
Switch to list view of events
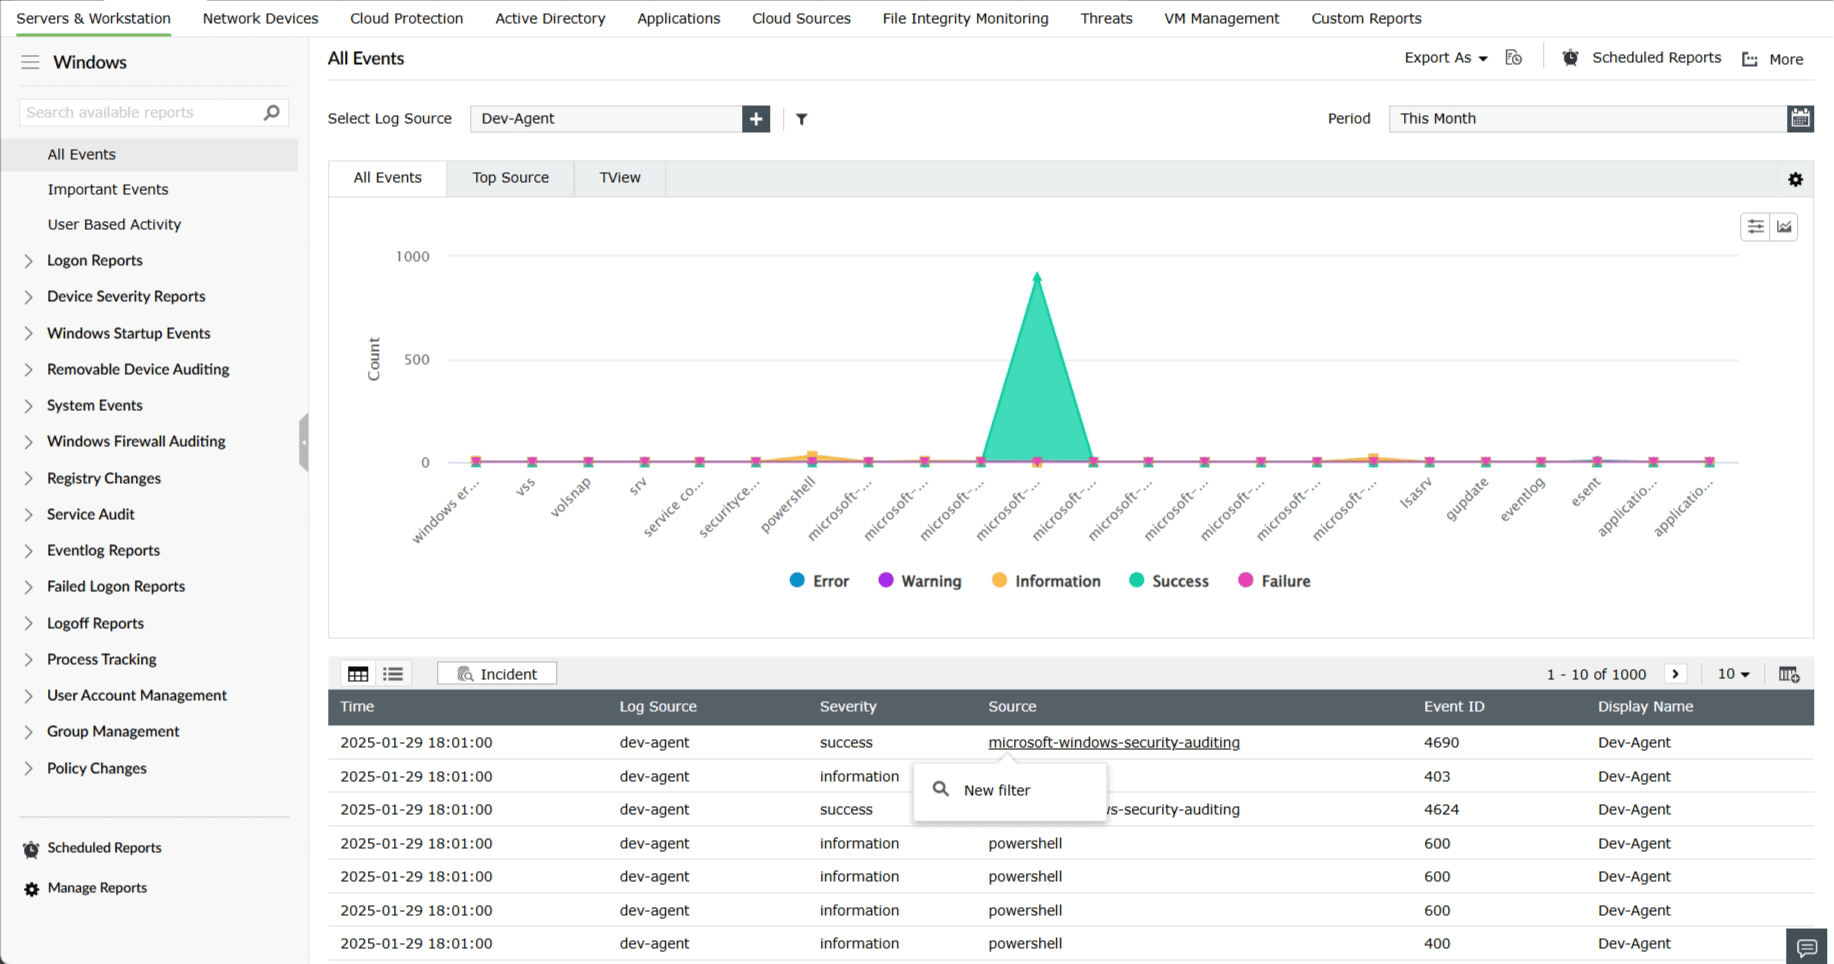[x=393, y=673]
